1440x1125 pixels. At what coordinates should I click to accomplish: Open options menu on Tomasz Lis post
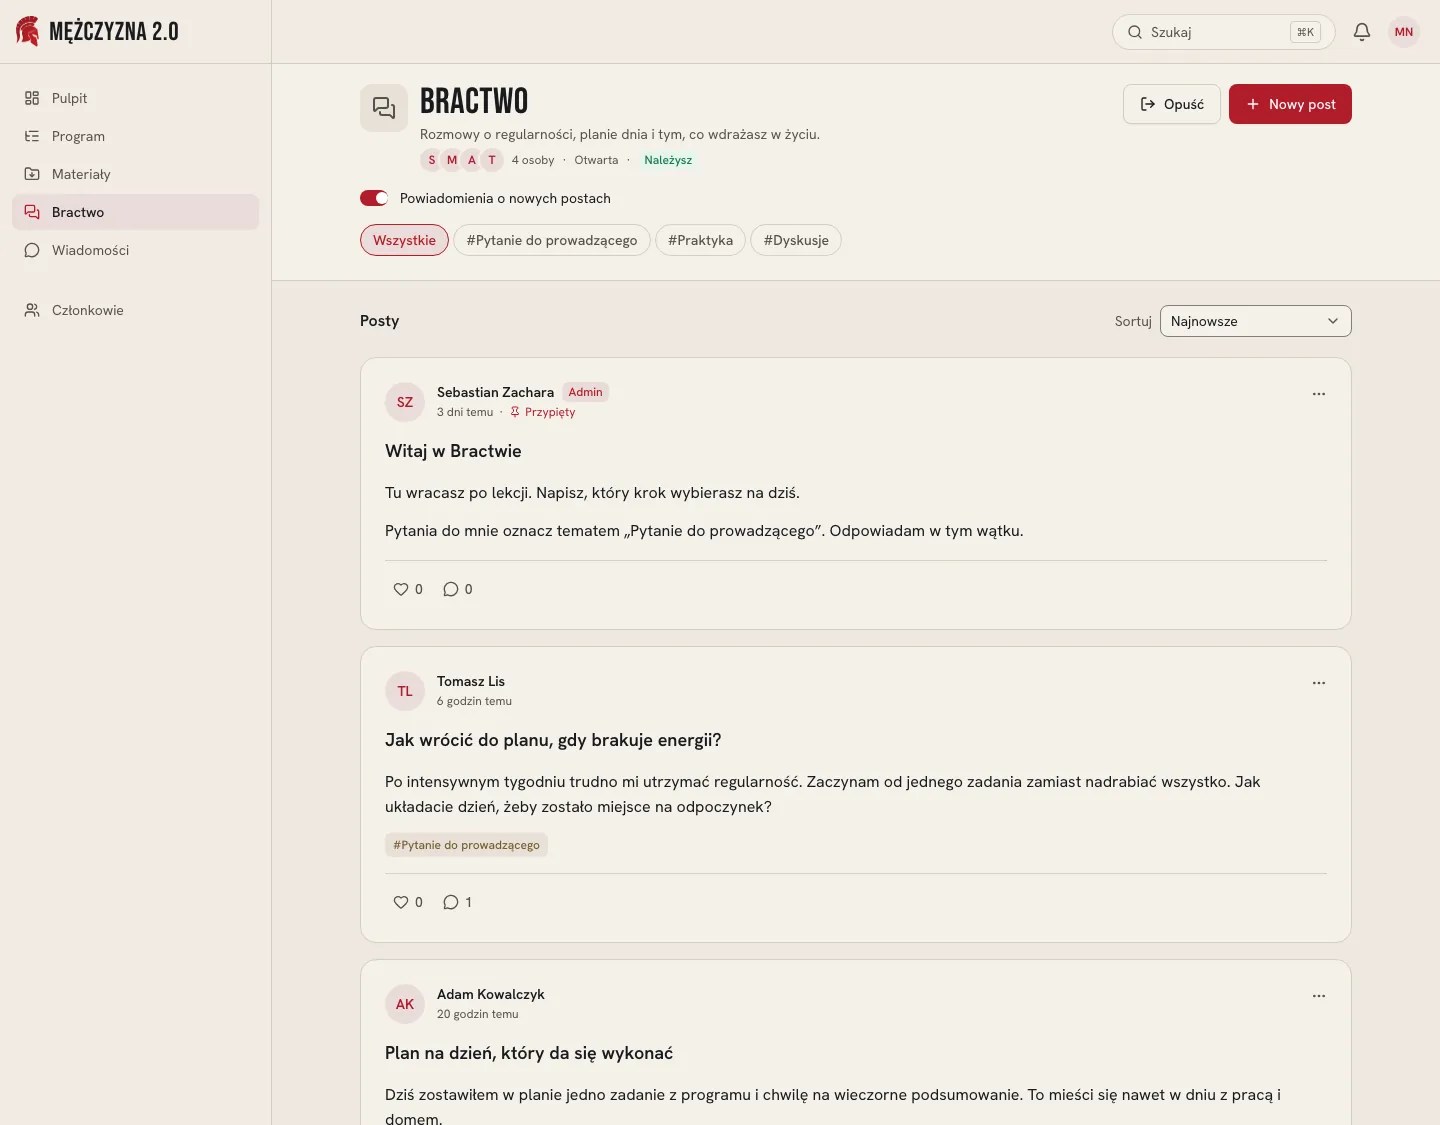(x=1319, y=683)
